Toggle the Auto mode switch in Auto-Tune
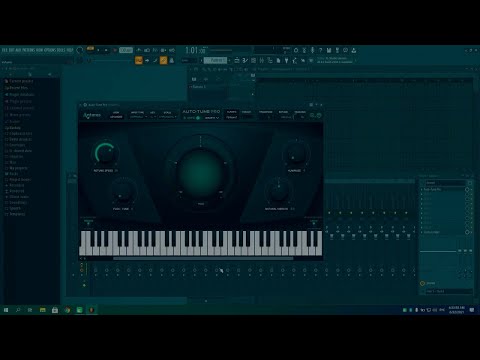The height and width of the screenshot is (360, 480). point(198,118)
